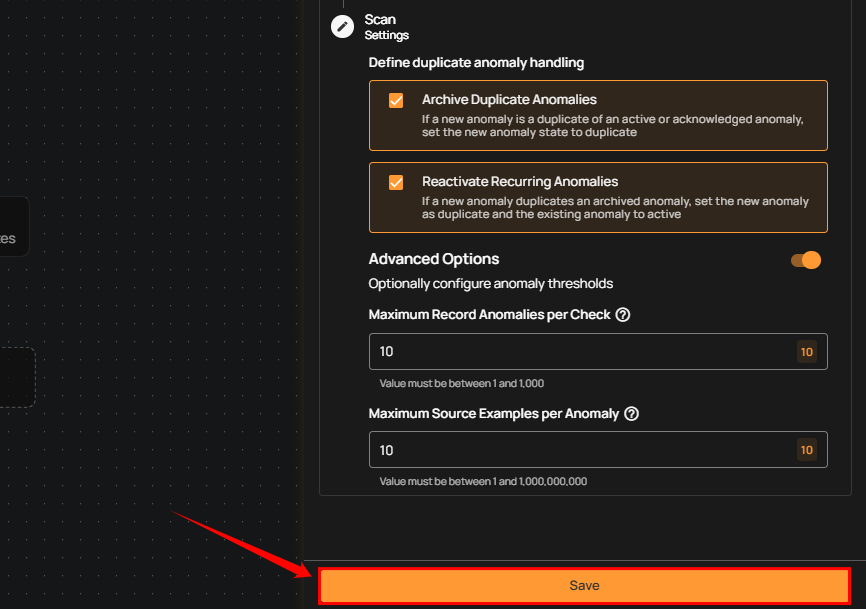Save the scan settings
The height and width of the screenshot is (609, 866).
pyautogui.click(x=584, y=586)
